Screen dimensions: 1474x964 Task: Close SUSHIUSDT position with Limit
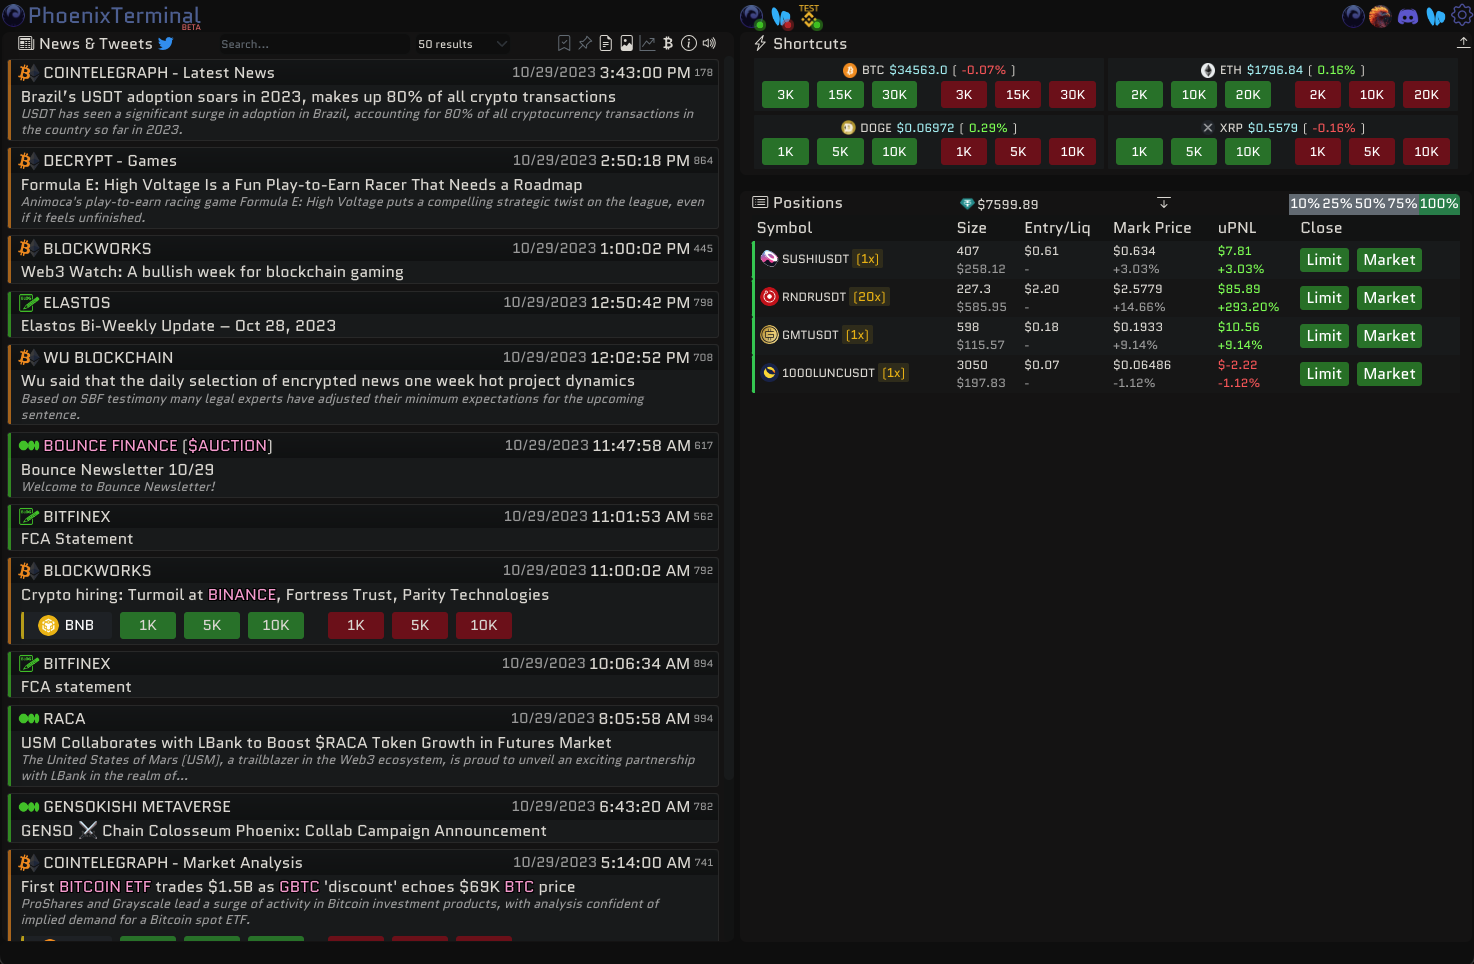click(1324, 260)
